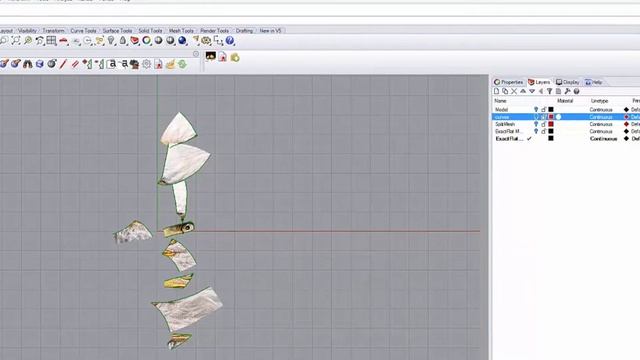
Task: Open the Curve Tools toolbar tab
Action: [x=83, y=31]
